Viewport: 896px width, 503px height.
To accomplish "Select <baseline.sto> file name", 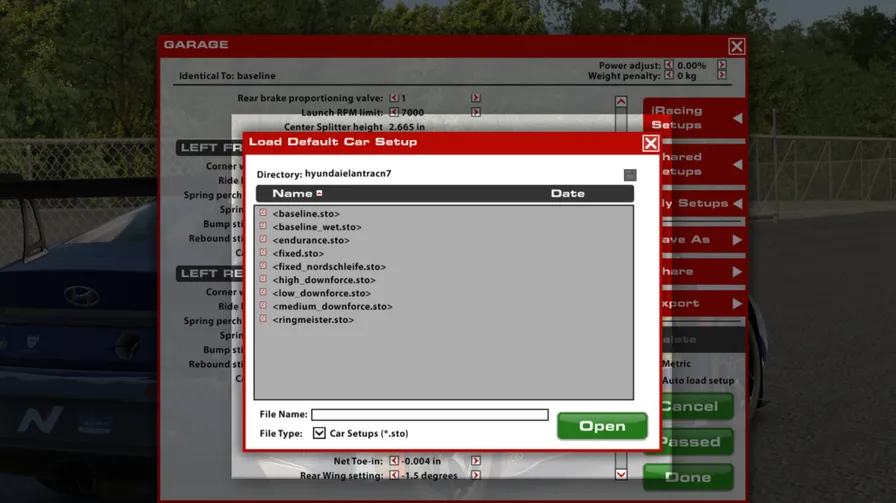I will (306, 214).
